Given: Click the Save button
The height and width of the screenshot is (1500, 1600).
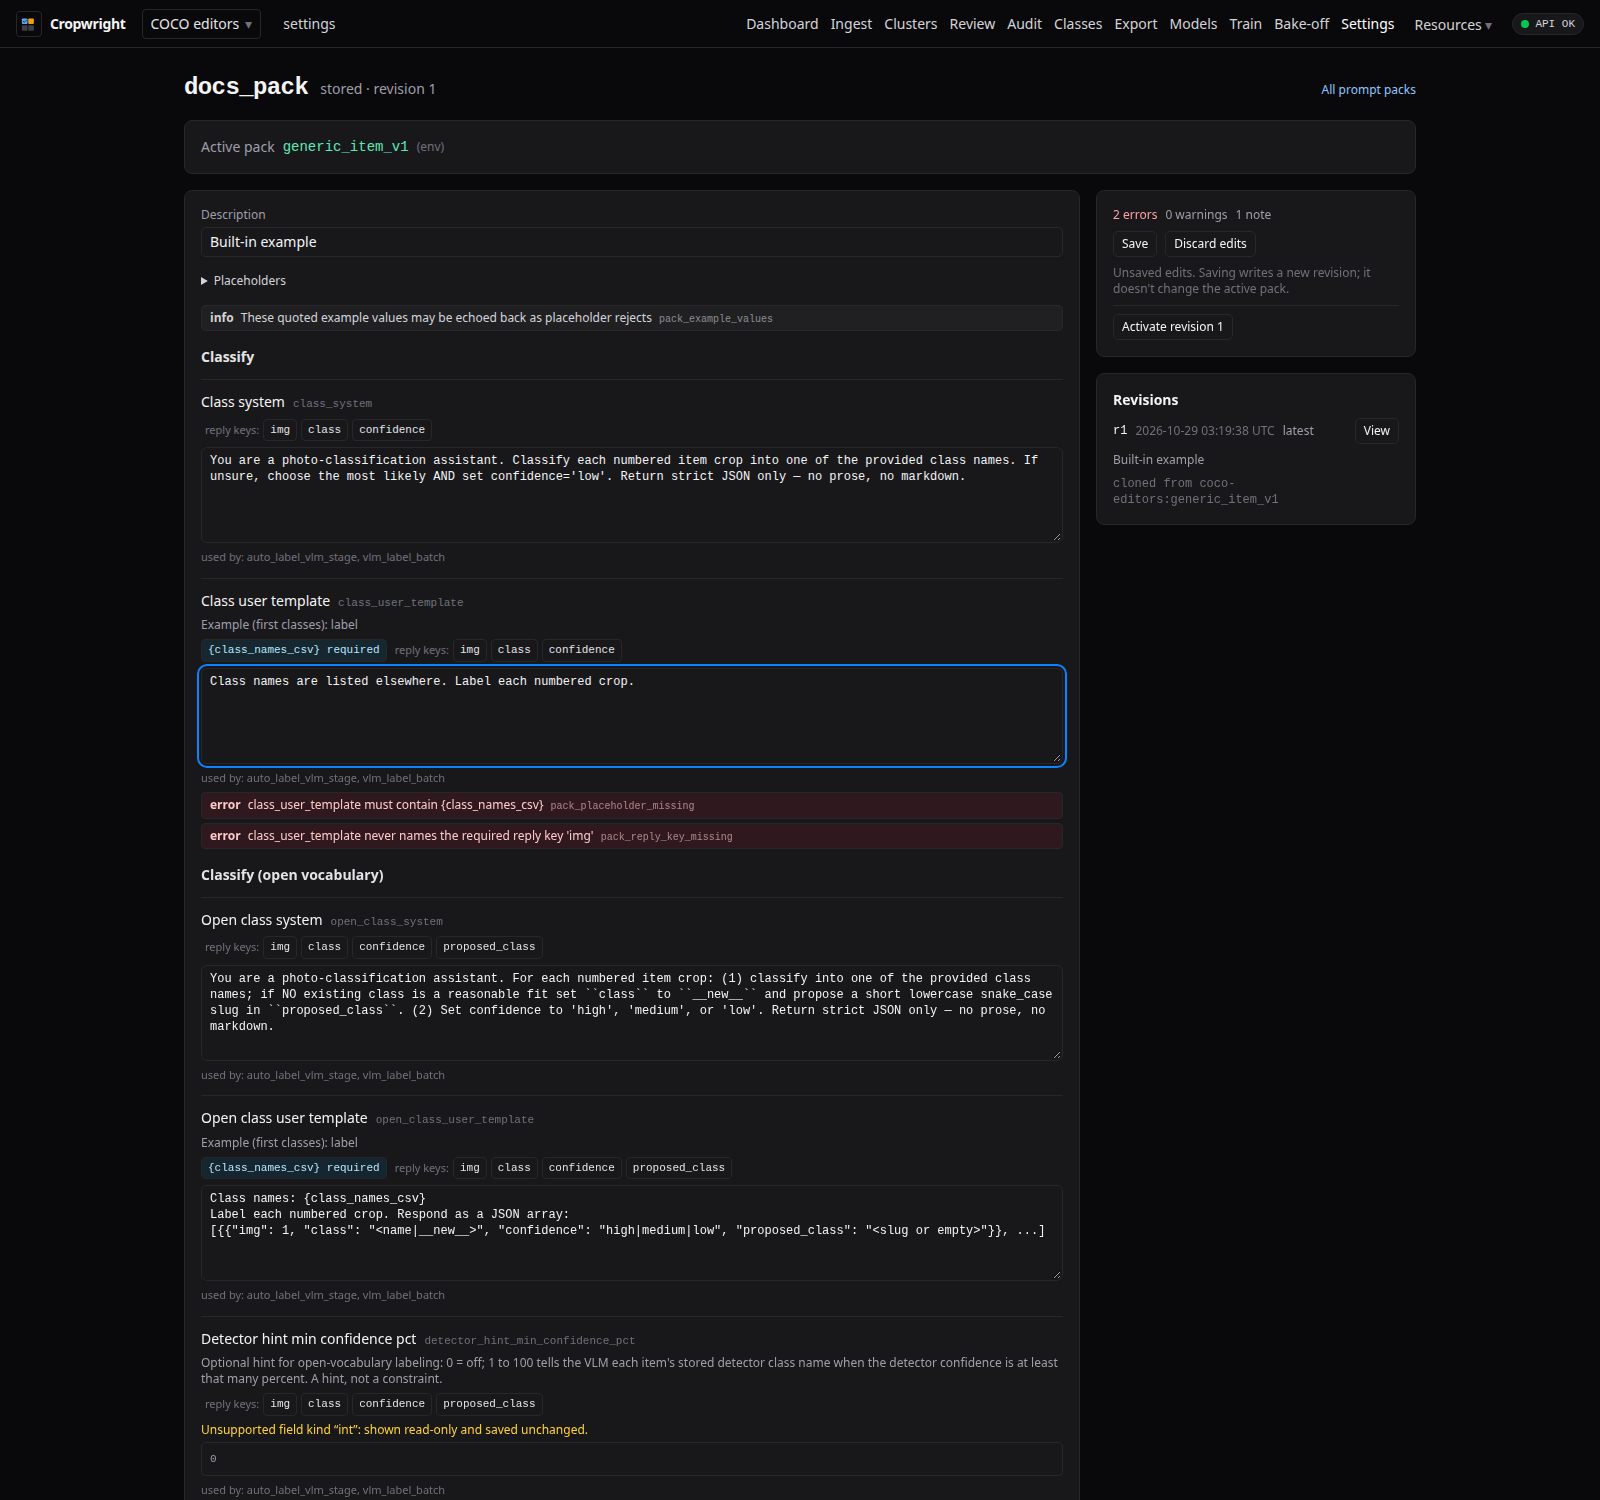Looking at the screenshot, I should pyautogui.click(x=1135, y=244).
